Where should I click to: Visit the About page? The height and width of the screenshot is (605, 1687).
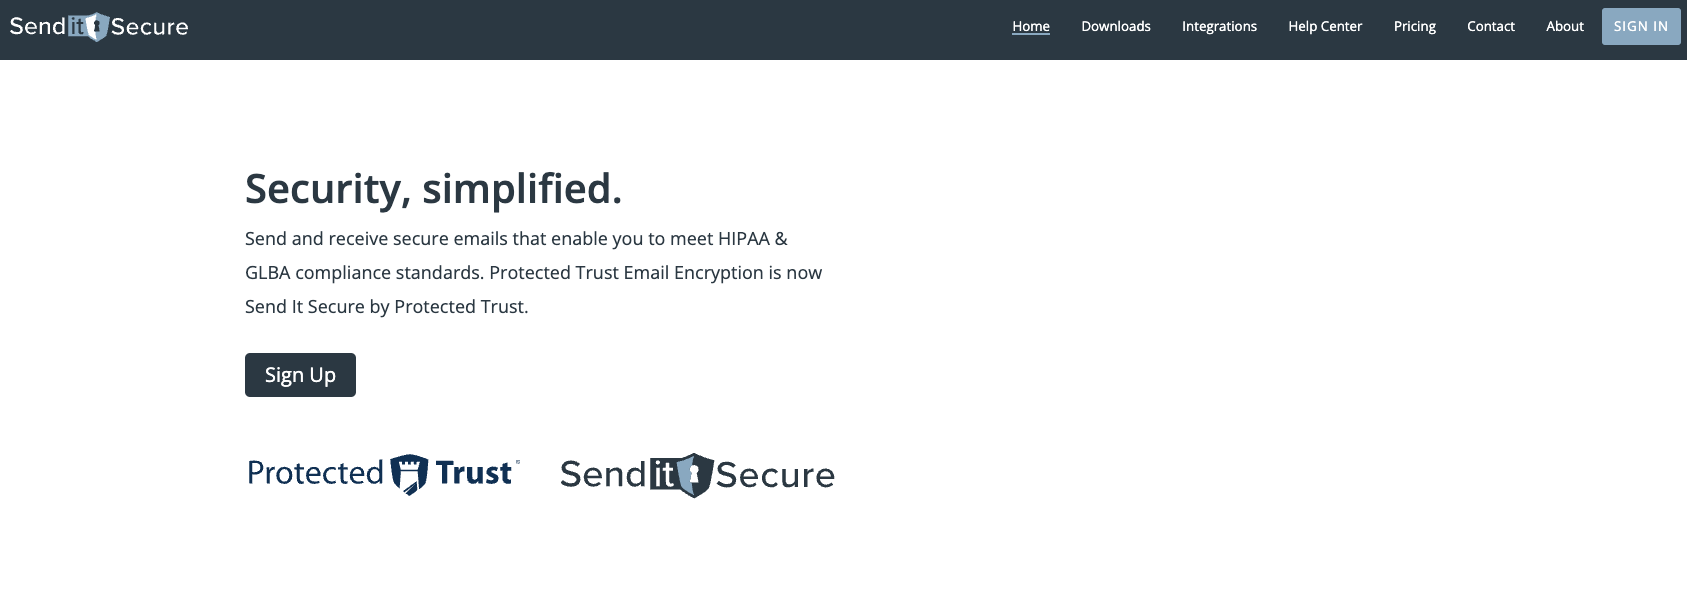tap(1564, 26)
